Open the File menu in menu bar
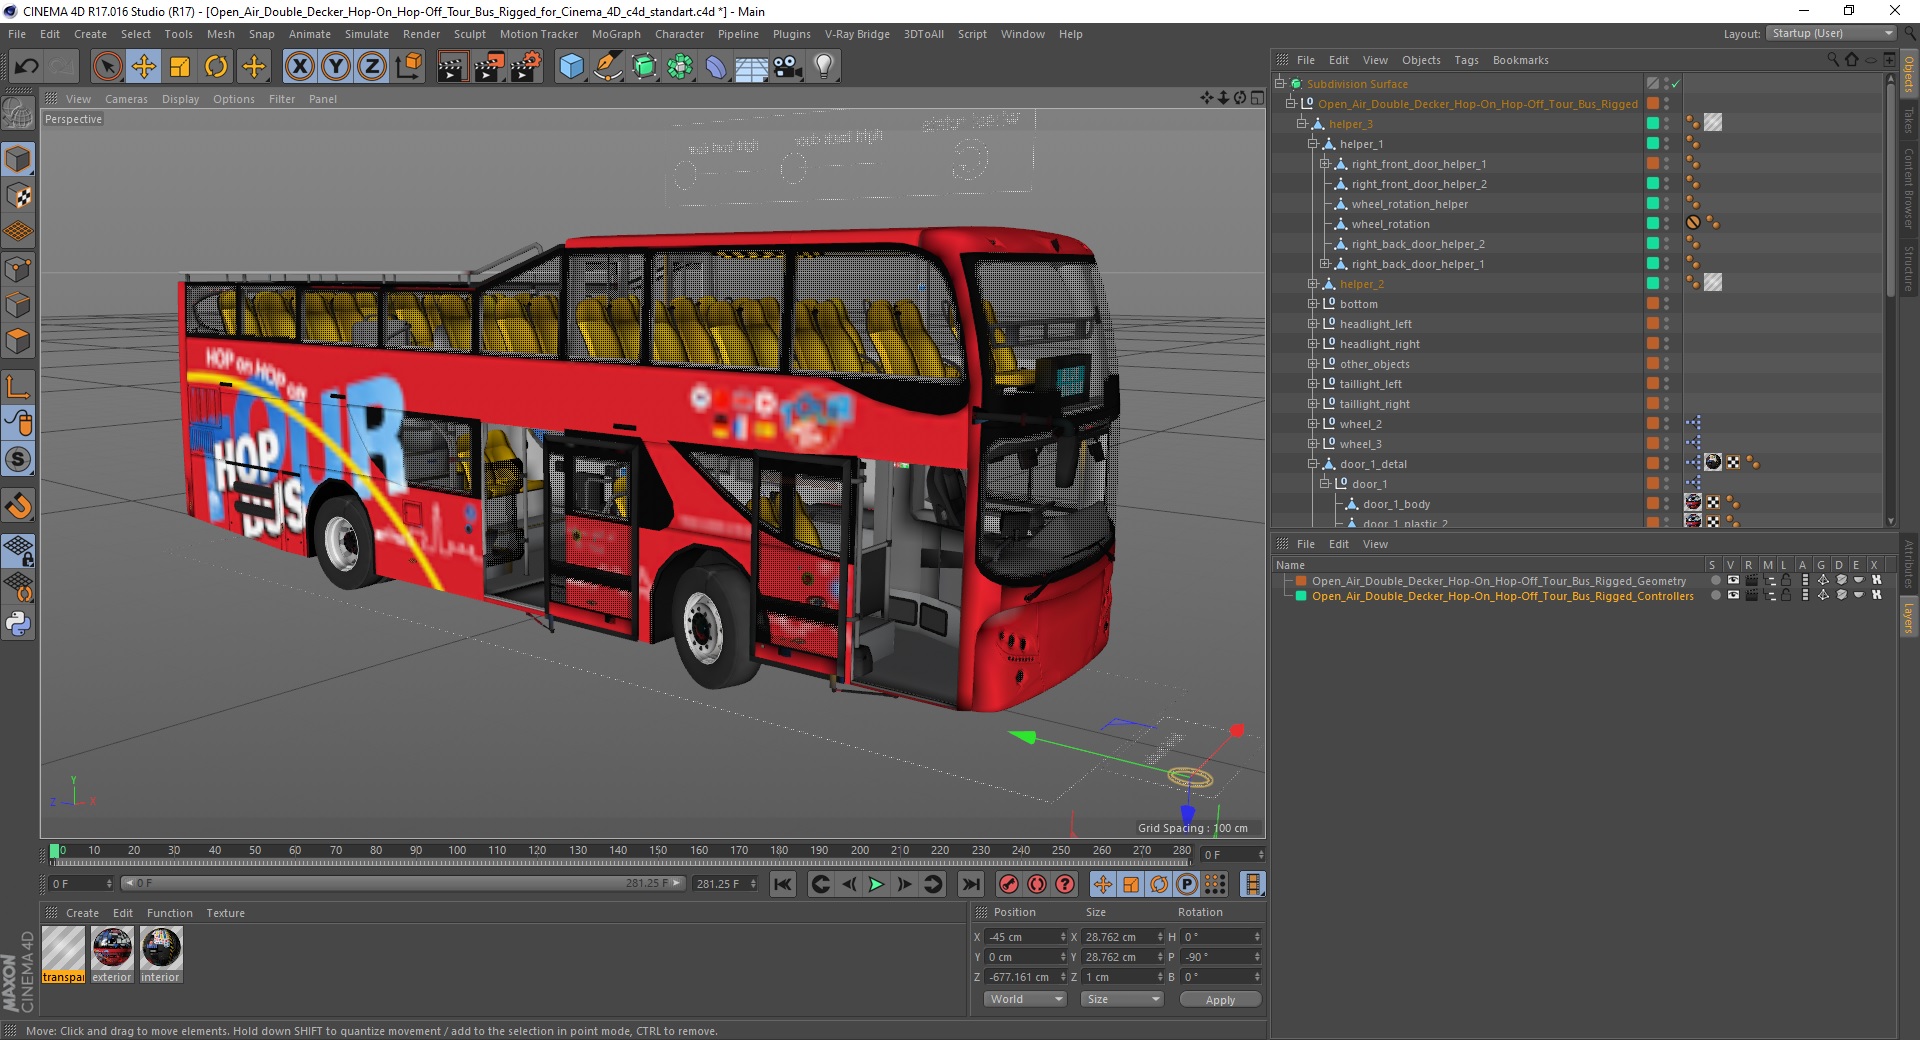 point(17,34)
